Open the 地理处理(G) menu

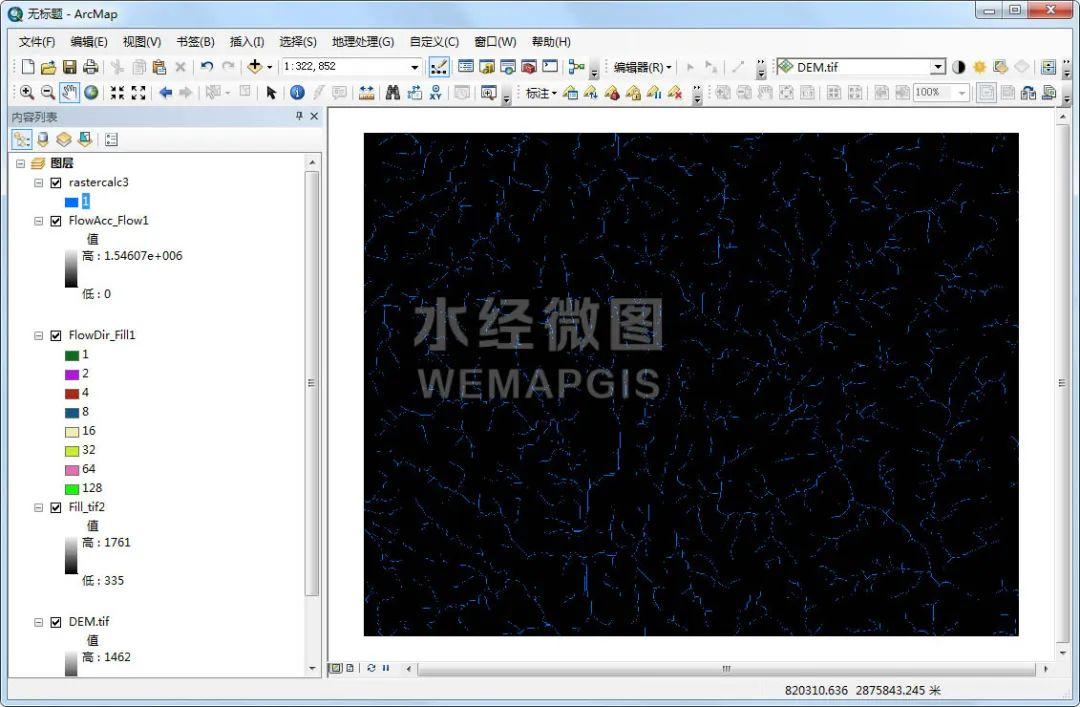pos(363,41)
